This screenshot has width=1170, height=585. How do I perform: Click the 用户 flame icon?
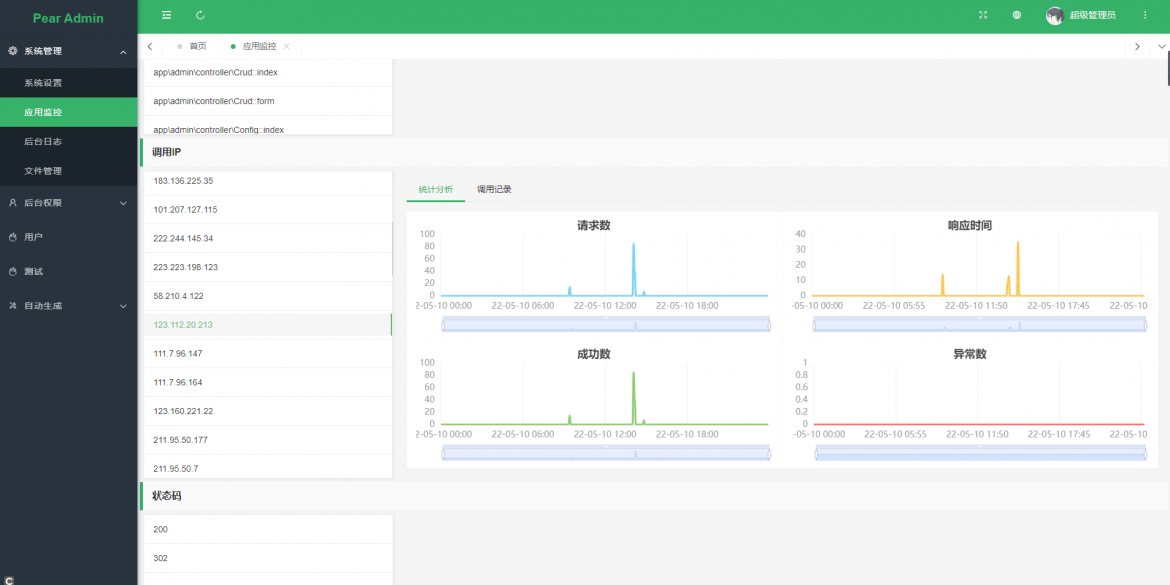(x=13, y=237)
